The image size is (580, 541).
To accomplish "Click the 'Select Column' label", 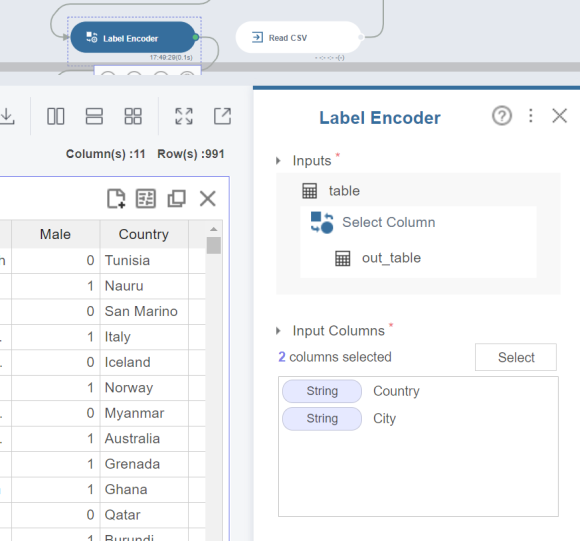I will click(388, 222).
